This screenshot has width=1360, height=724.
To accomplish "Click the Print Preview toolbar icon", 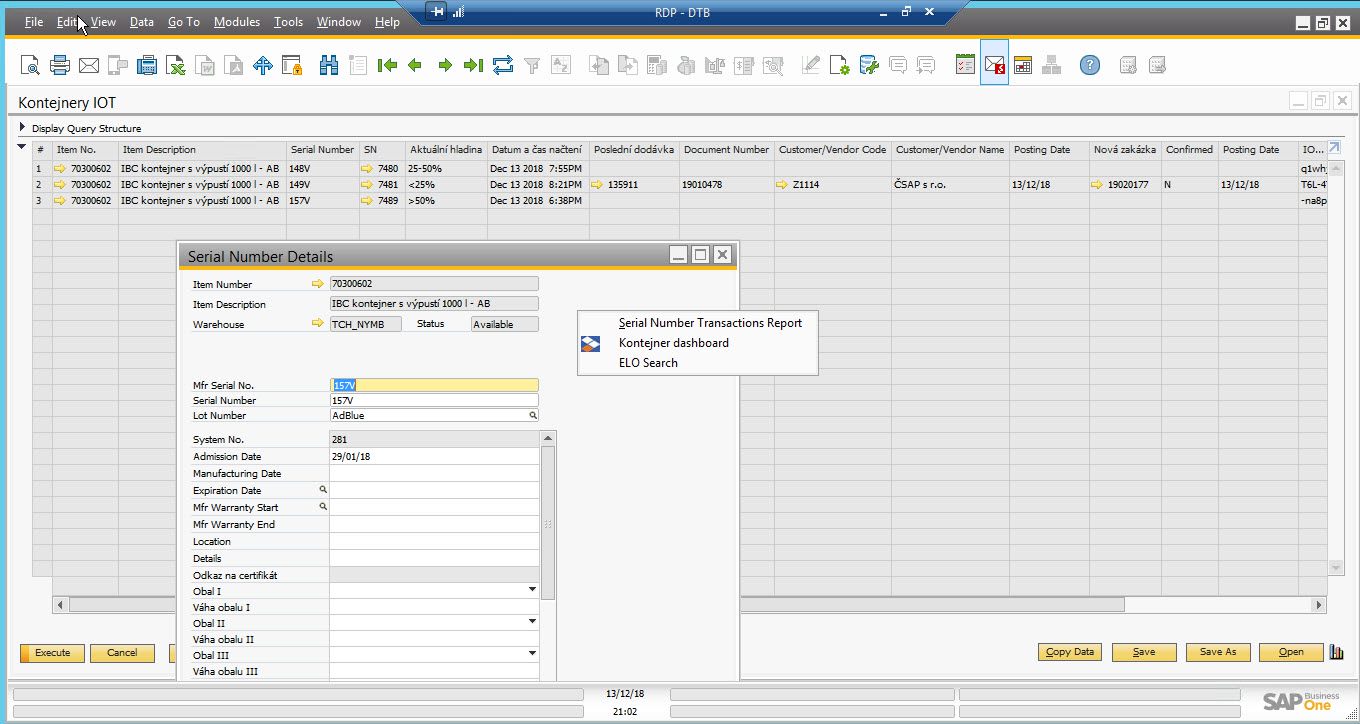I will coord(31,66).
